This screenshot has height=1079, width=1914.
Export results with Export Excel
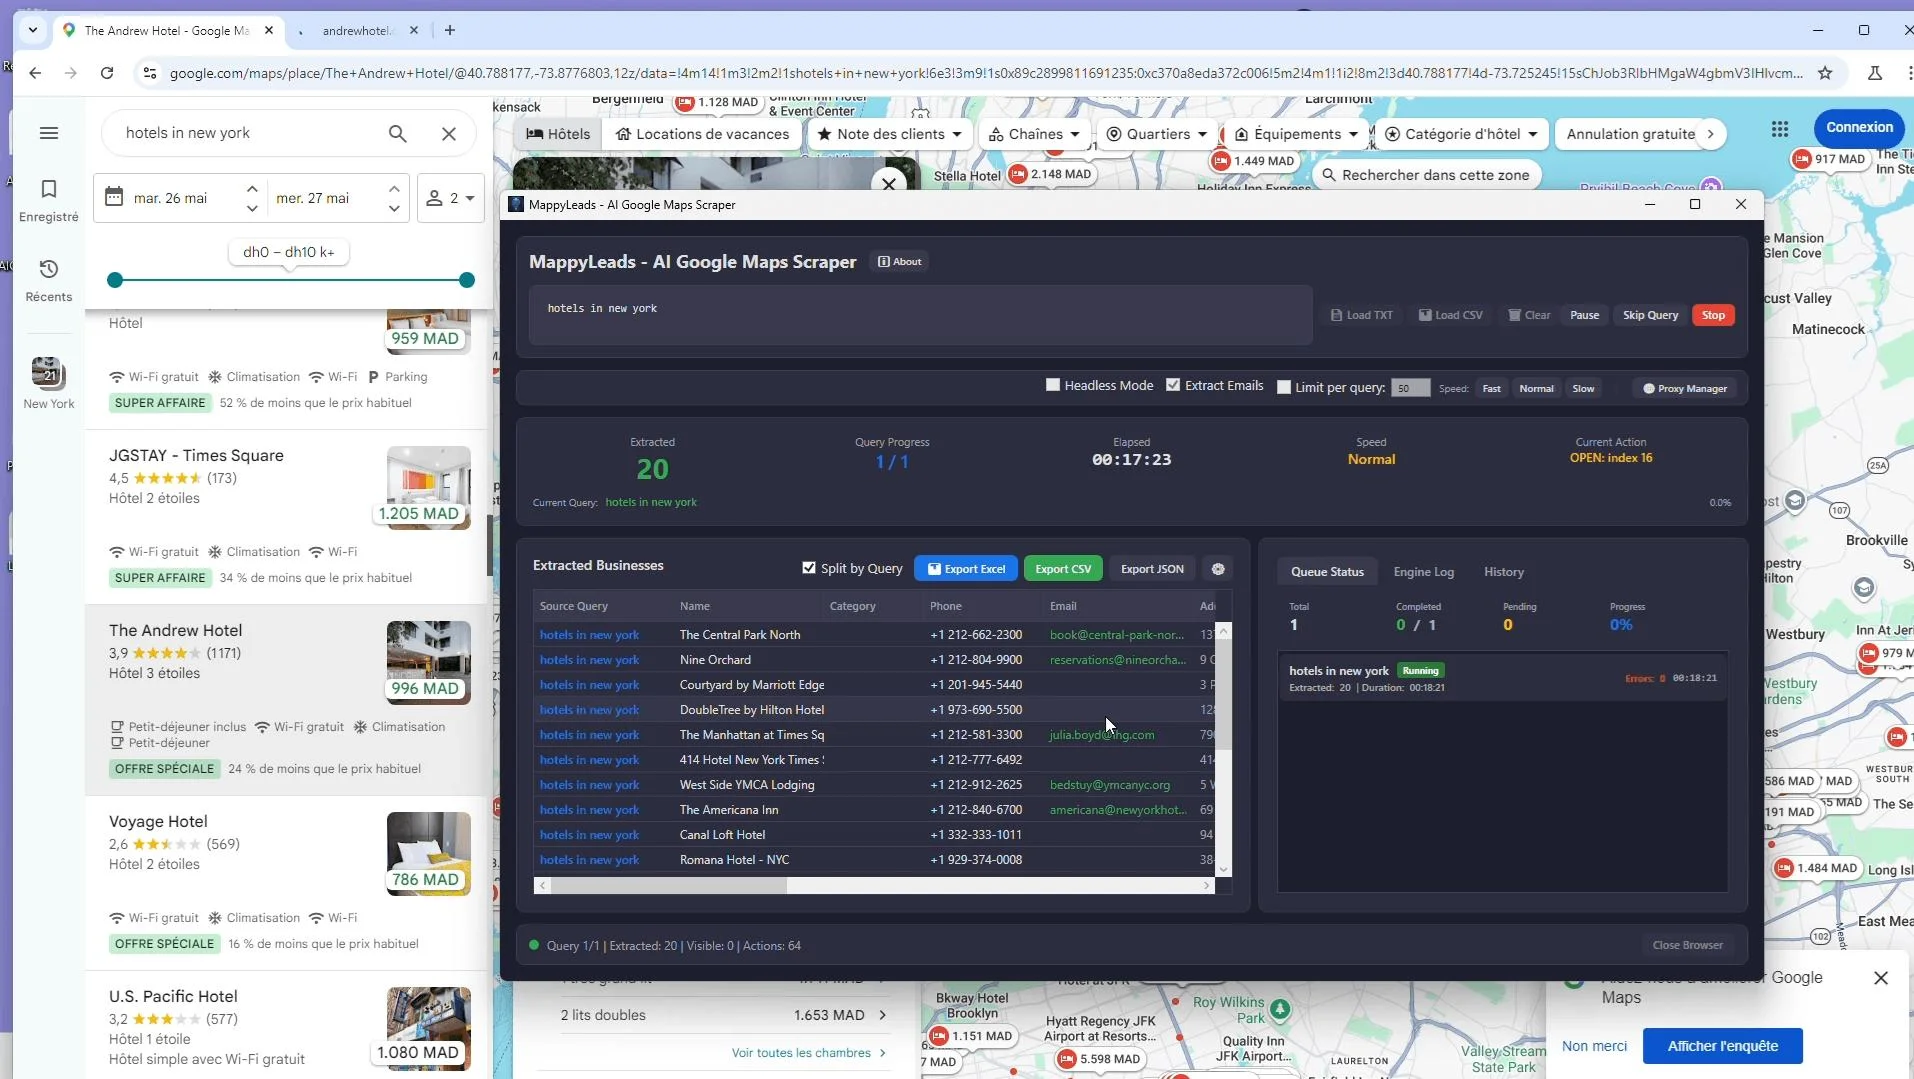point(966,569)
